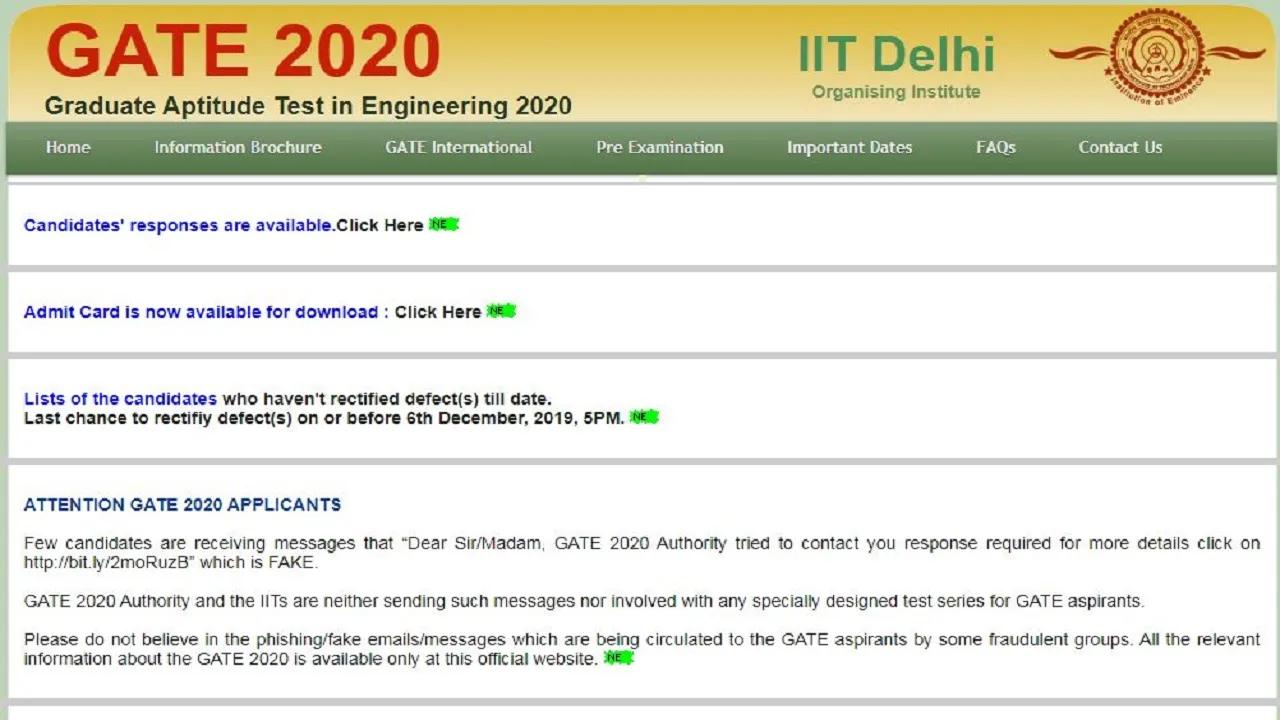Click ATTENTION GATE 2020 APPLICANTS heading
The height and width of the screenshot is (720, 1280).
tap(182, 505)
